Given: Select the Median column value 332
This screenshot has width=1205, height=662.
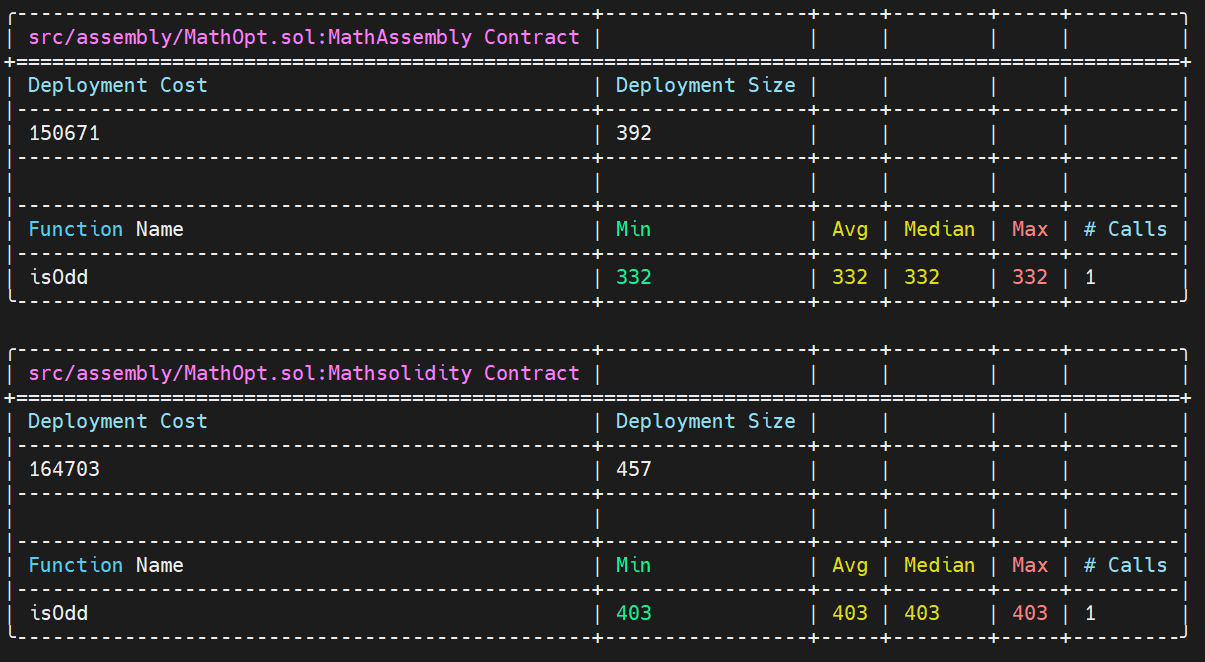Looking at the screenshot, I should pos(922,277).
